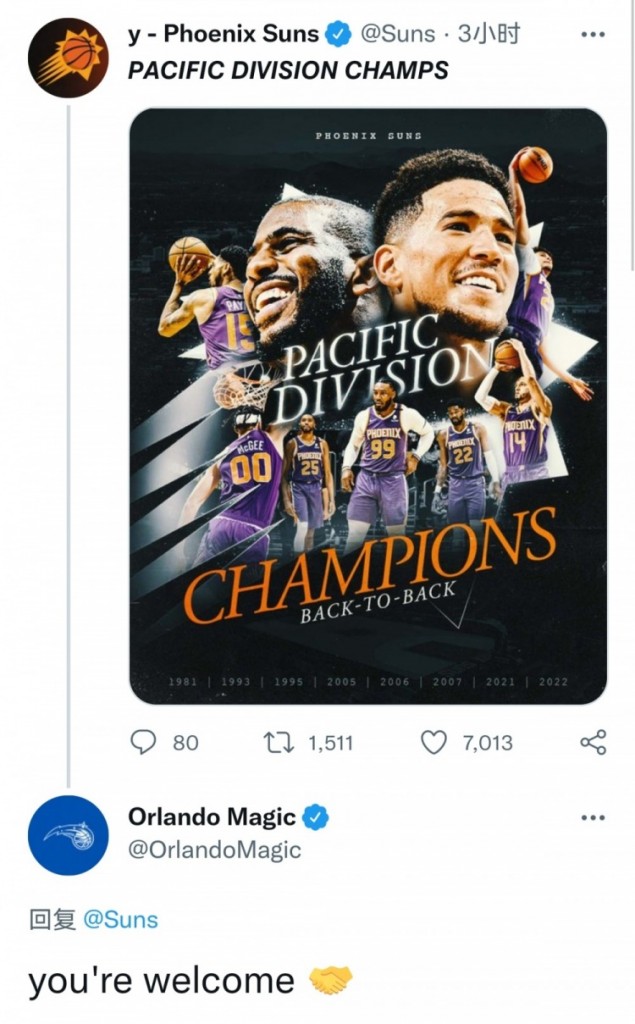This screenshot has height=1024, width=635.
Task: Click the Orlando Magic verified badge
Action: coord(316,817)
